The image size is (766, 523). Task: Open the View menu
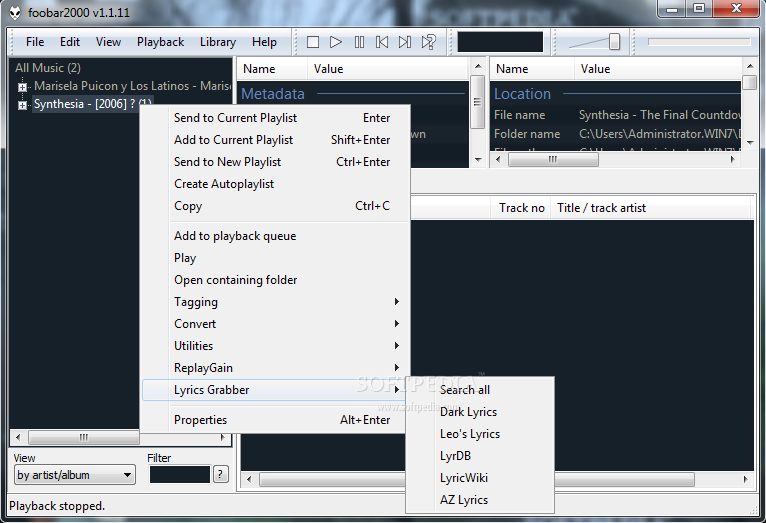pyautogui.click(x=108, y=42)
